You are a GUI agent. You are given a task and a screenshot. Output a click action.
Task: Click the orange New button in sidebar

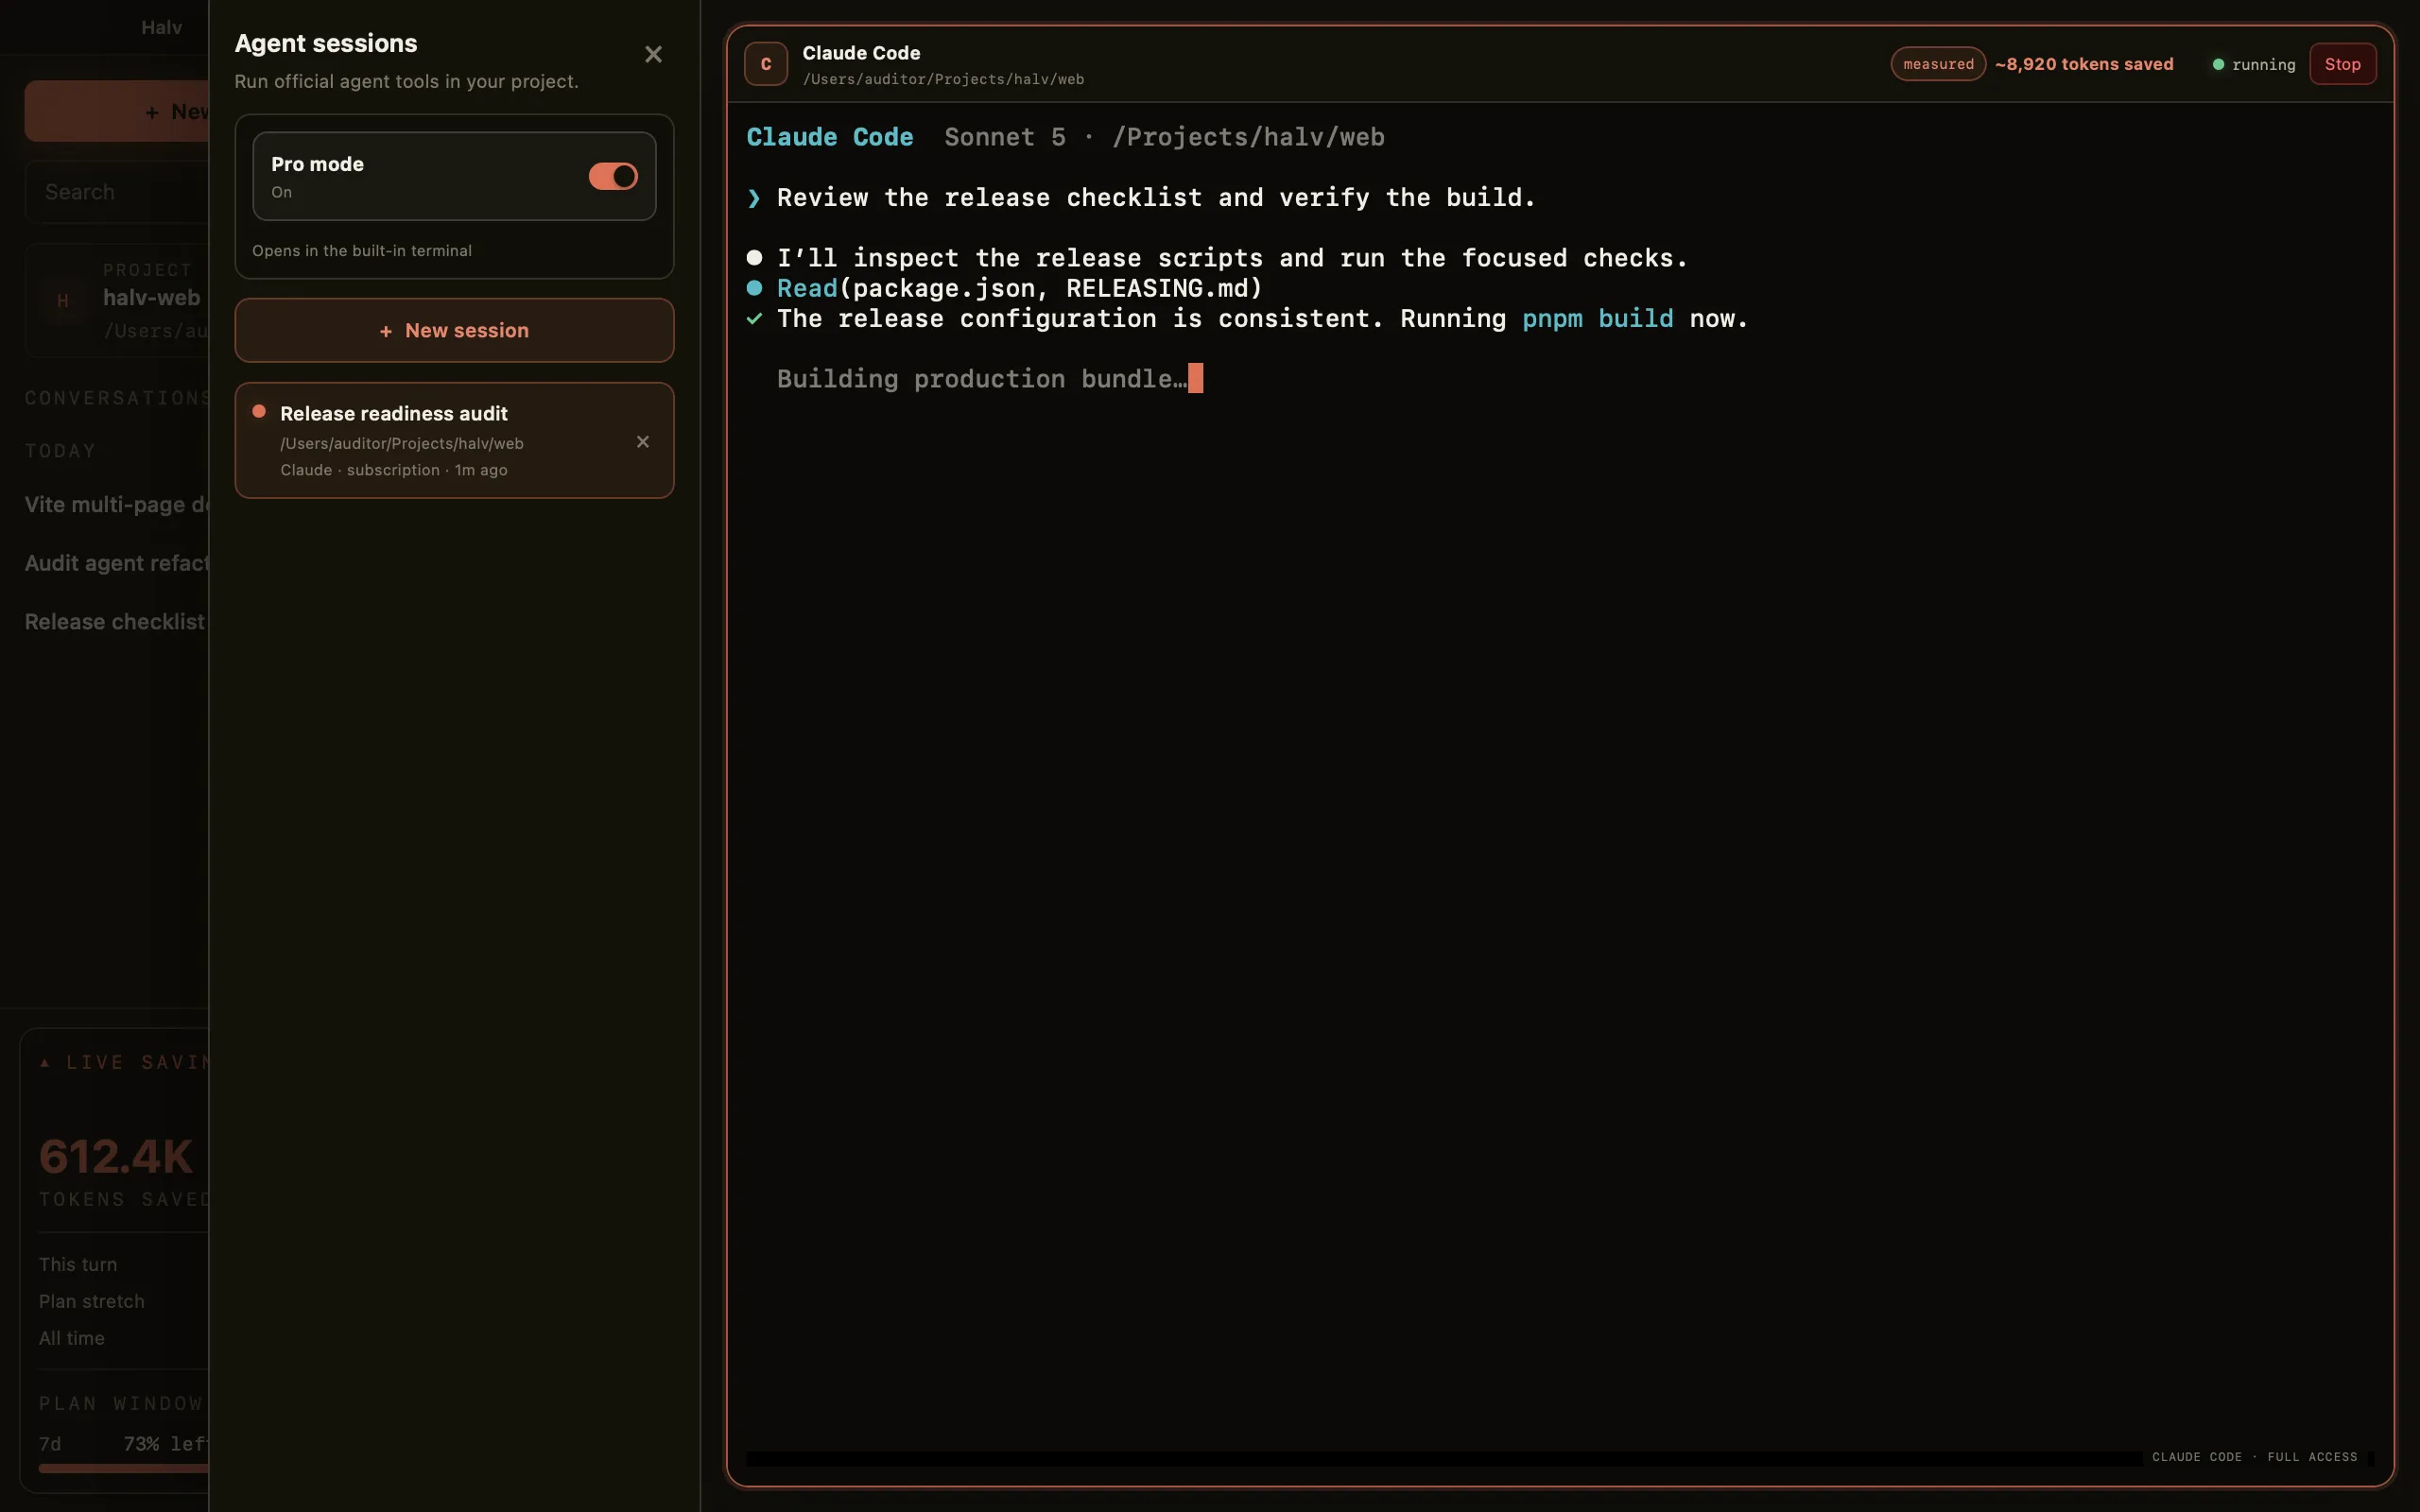pyautogui.click(x=117, y=111)
